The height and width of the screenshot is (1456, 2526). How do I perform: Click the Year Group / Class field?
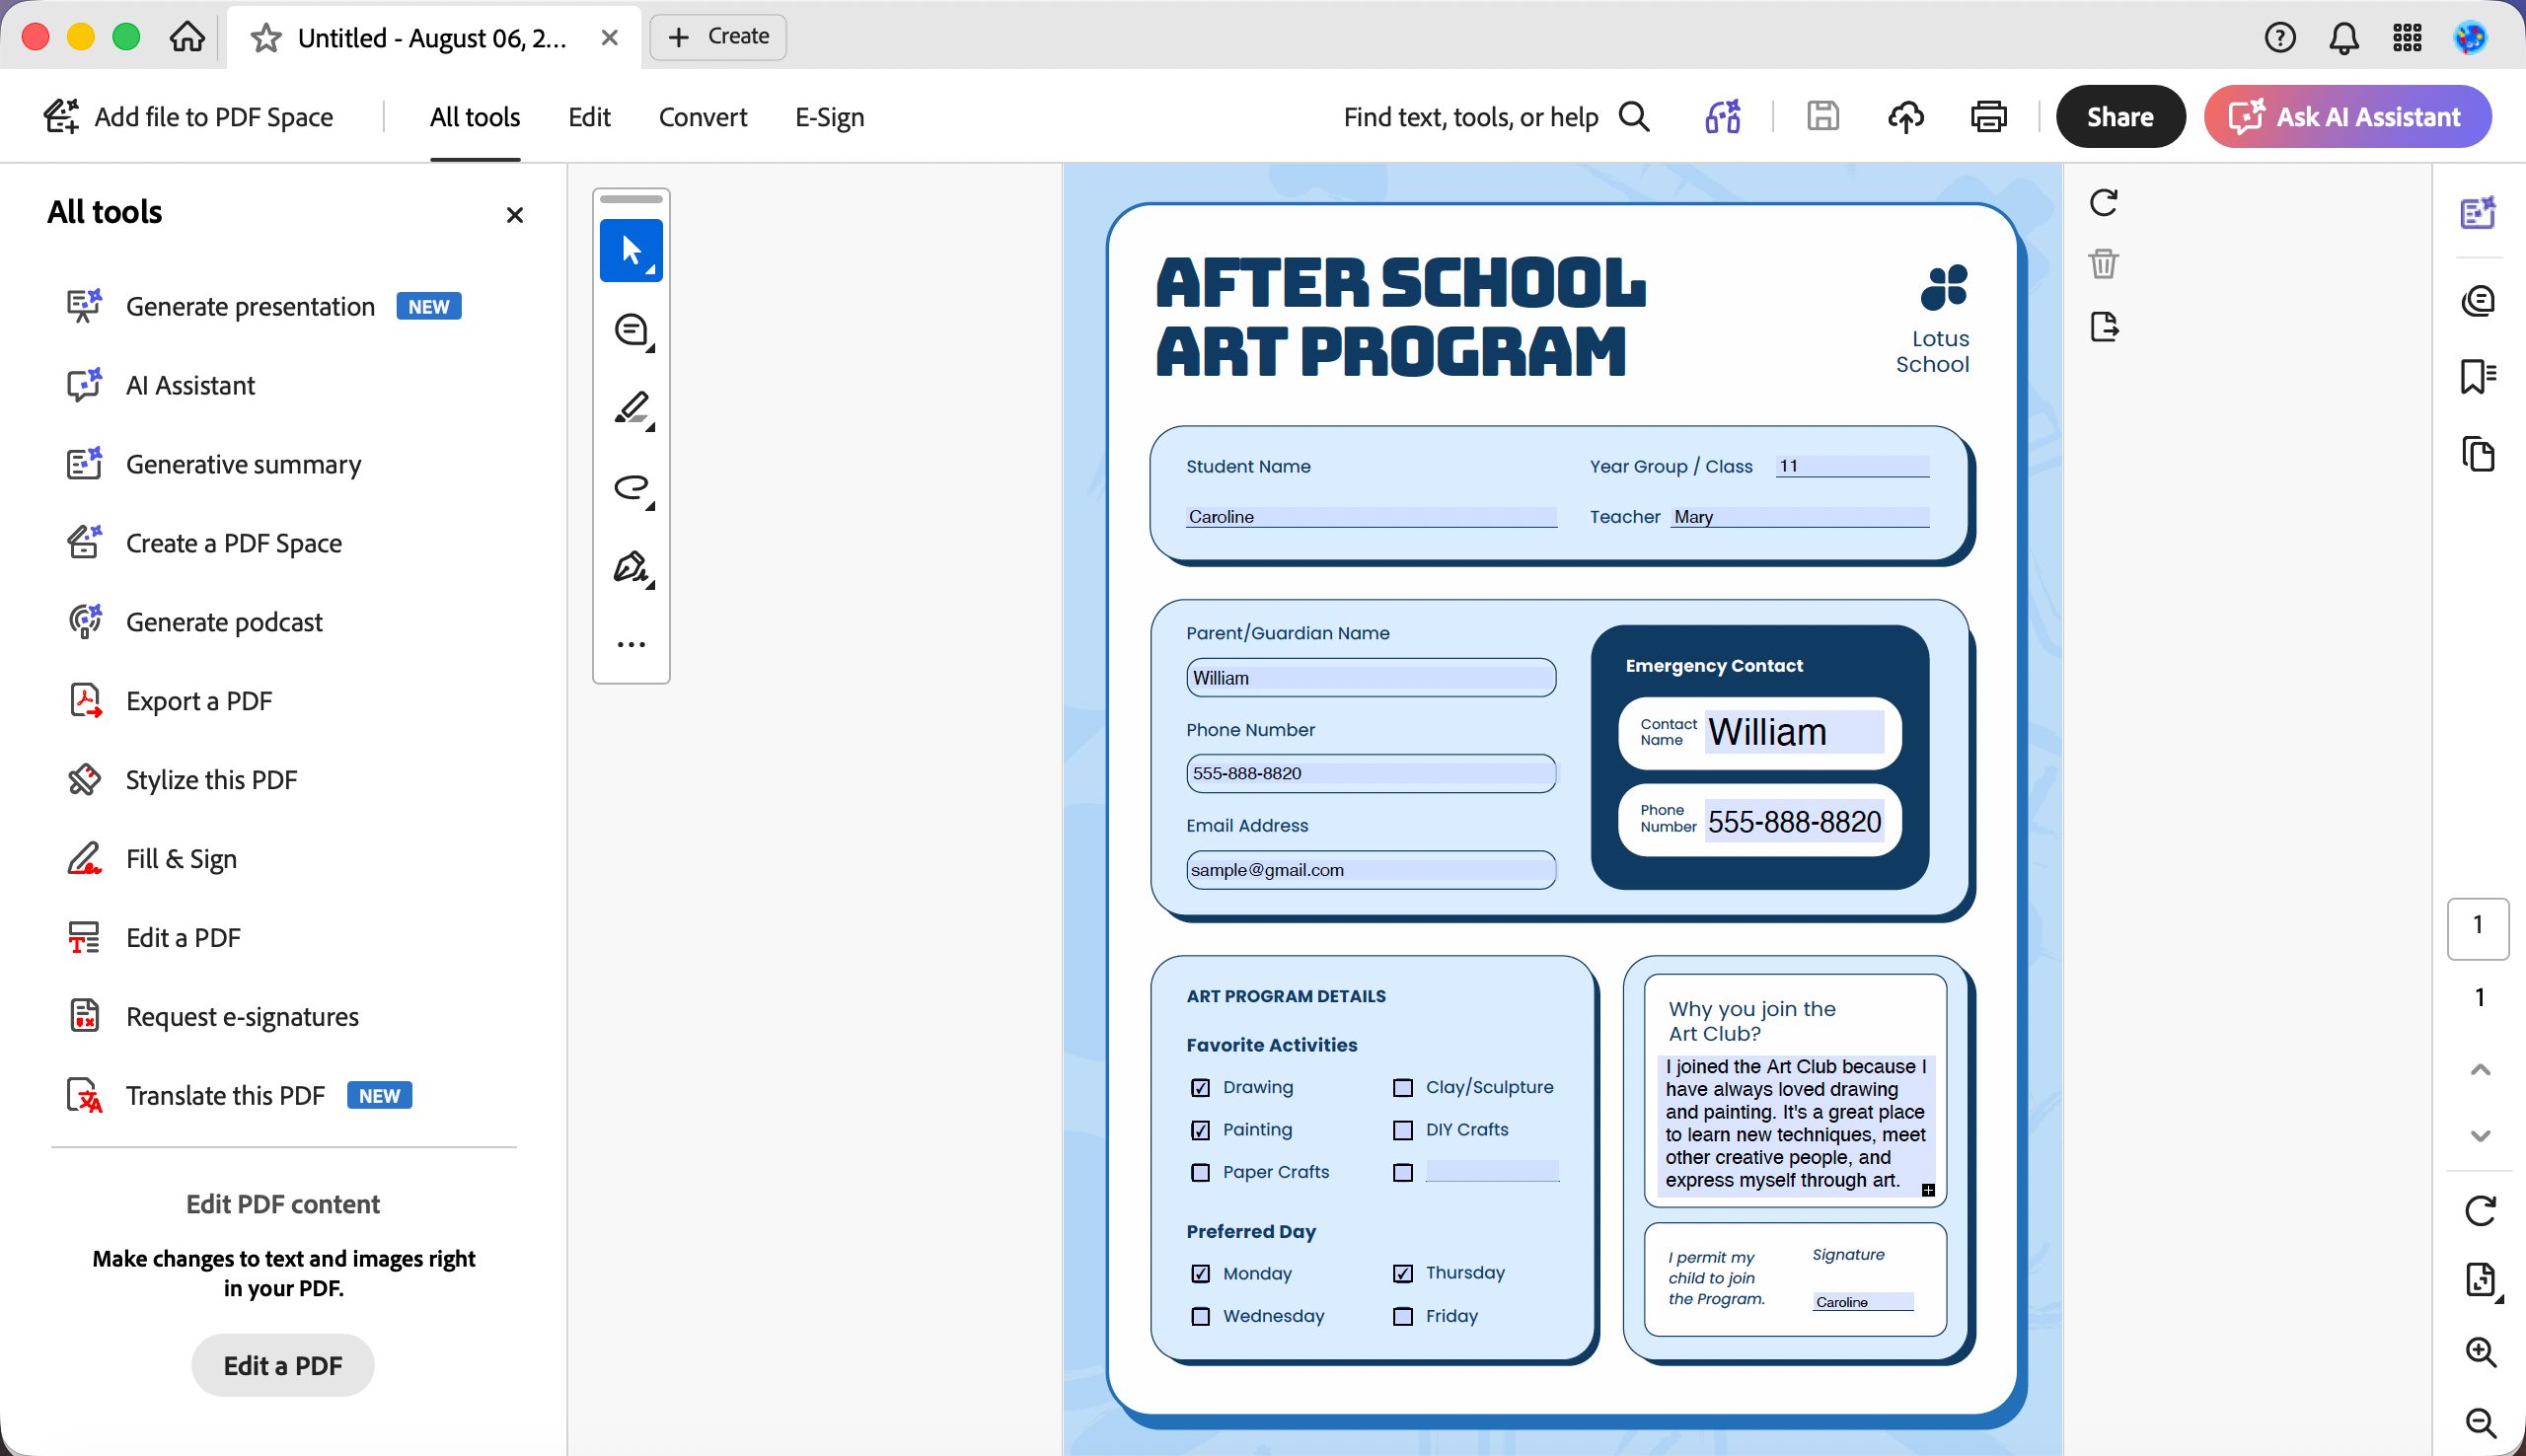coord(1852,466)
